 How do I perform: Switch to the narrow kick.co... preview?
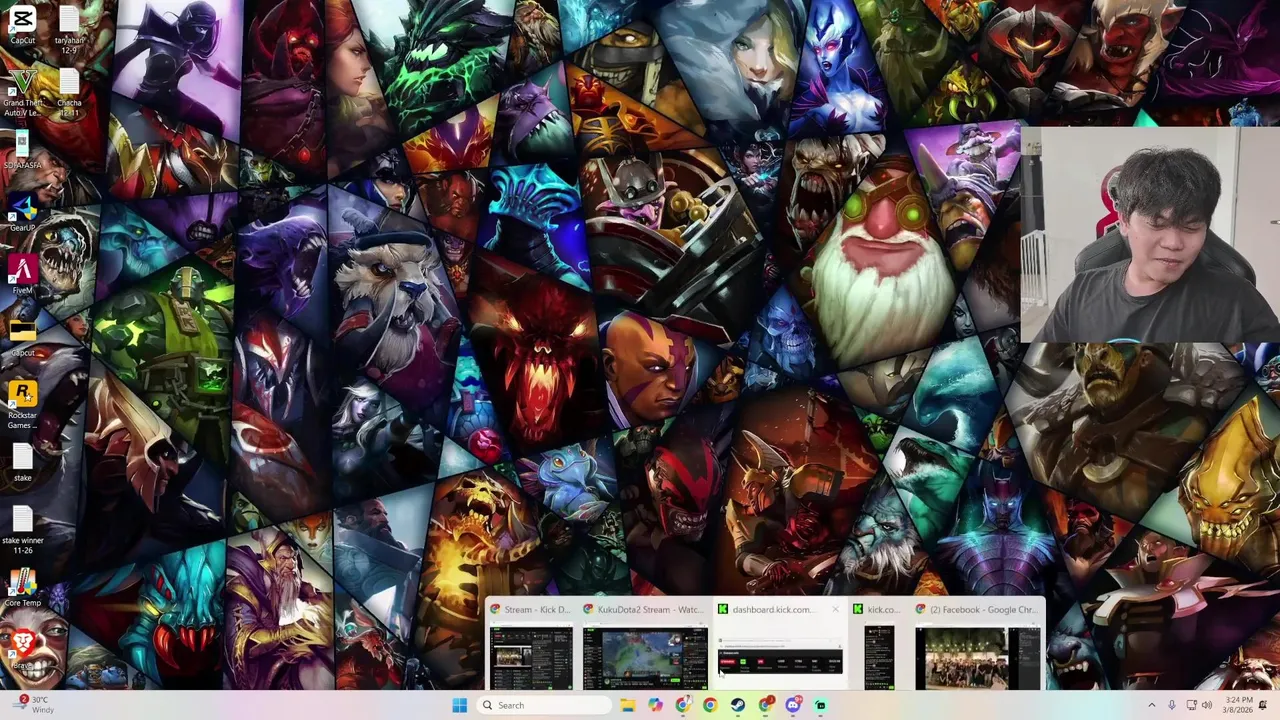pyautogui.click(x=879, y=646)
